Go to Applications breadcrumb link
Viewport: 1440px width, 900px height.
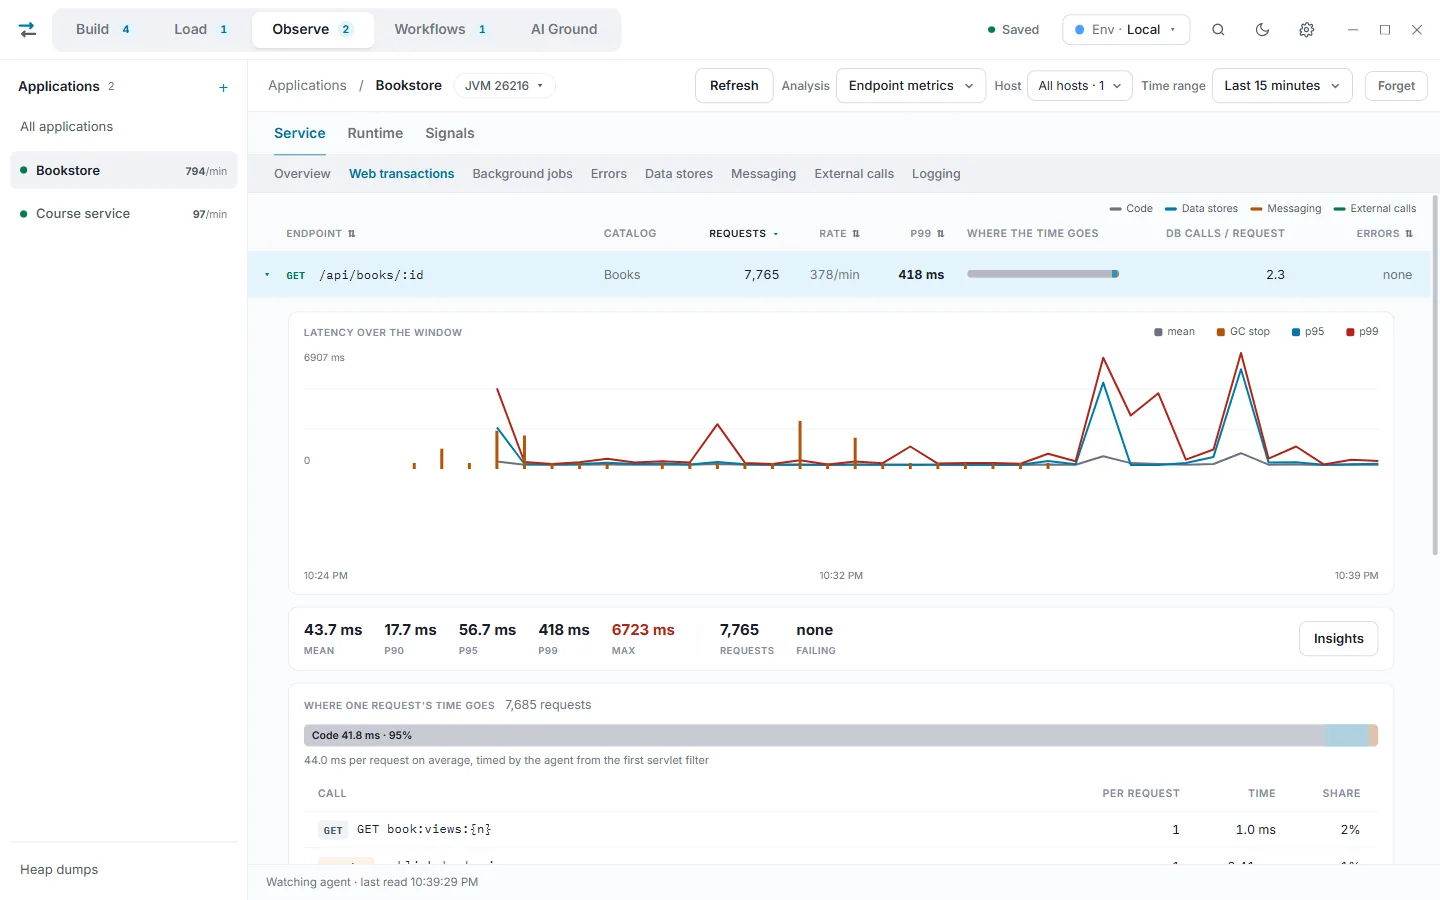pyautogui.click(x=307, y=86)
